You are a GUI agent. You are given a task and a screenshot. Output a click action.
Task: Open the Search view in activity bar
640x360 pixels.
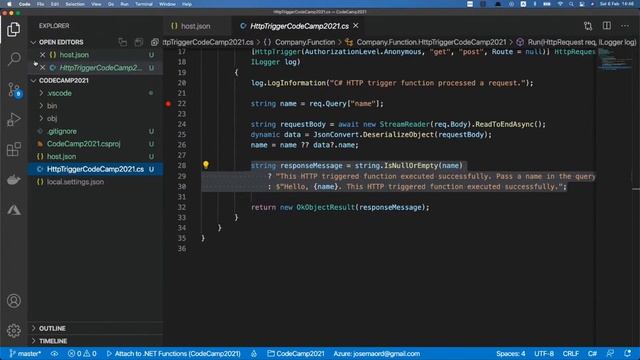(x=13, y=59)
